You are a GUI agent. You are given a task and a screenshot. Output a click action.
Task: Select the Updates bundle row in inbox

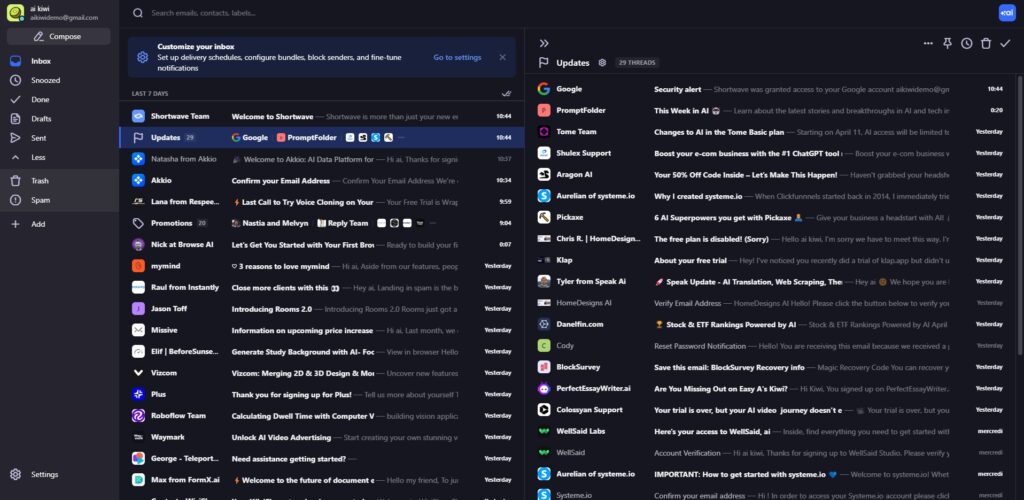pyautogui.click(x=321, y=138)
